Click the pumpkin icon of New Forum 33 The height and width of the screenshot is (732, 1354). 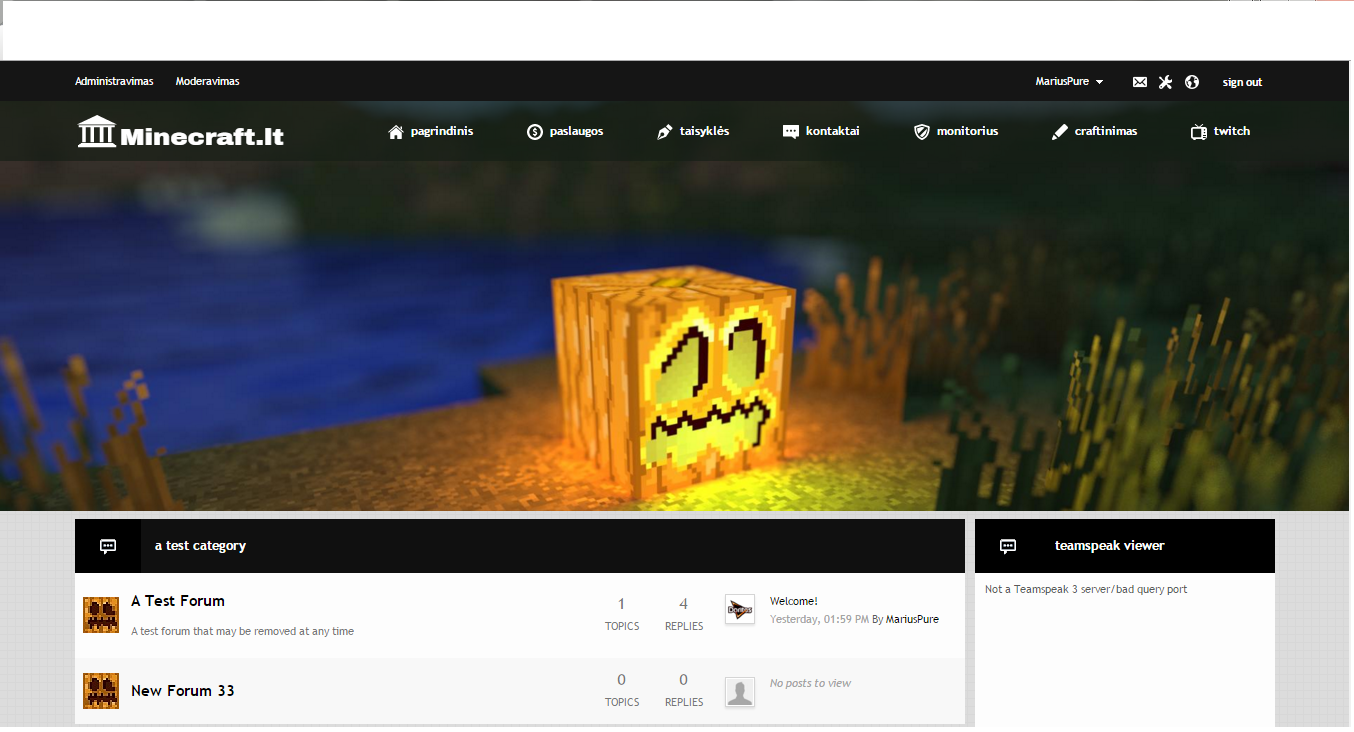(x=101, y=691)
